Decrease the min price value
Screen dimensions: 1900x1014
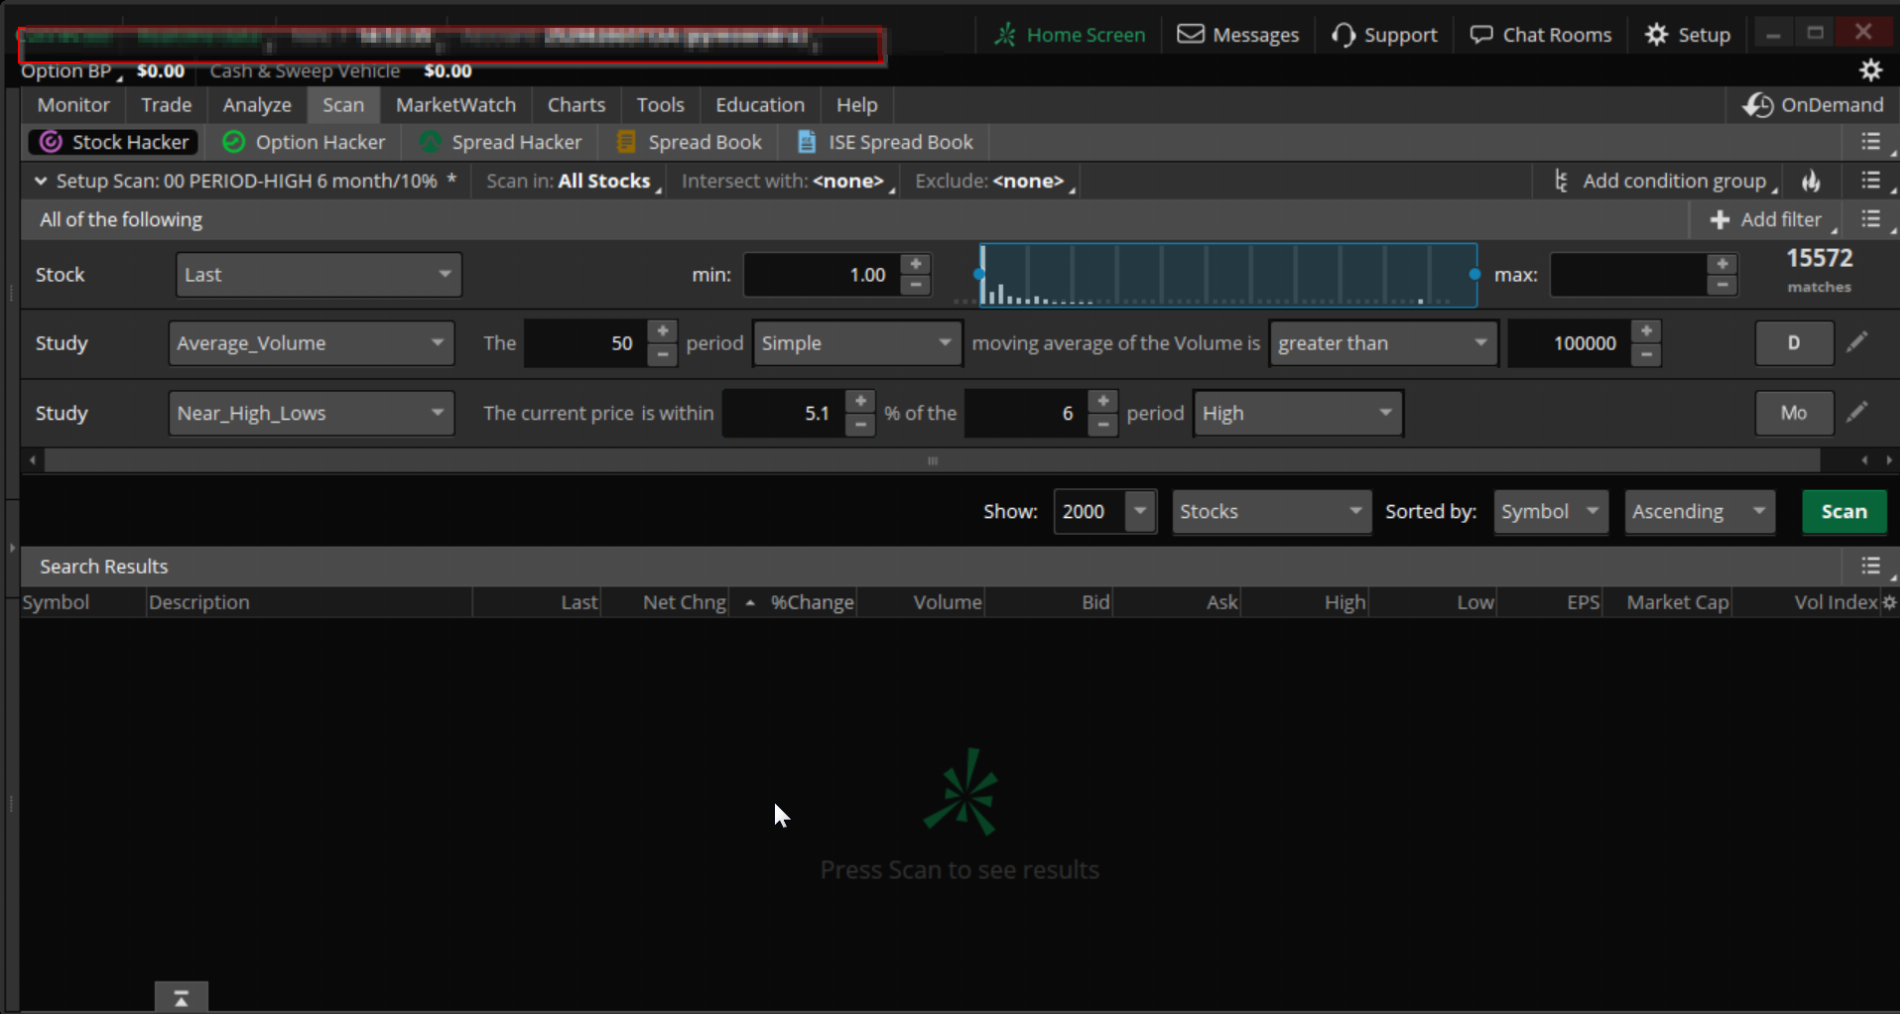click(915, 286)
